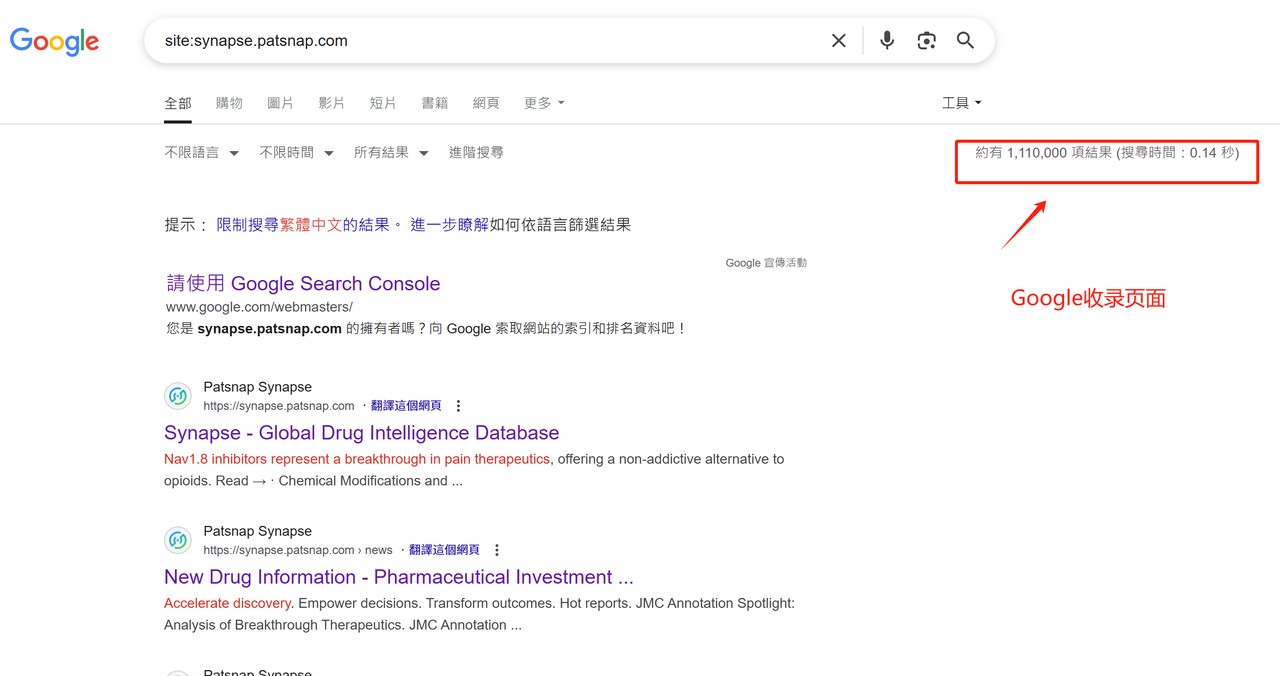Open Synapse - Global Drug Intelligence Database result
This screenshot has height=676, width=1280.
point(361,433)
